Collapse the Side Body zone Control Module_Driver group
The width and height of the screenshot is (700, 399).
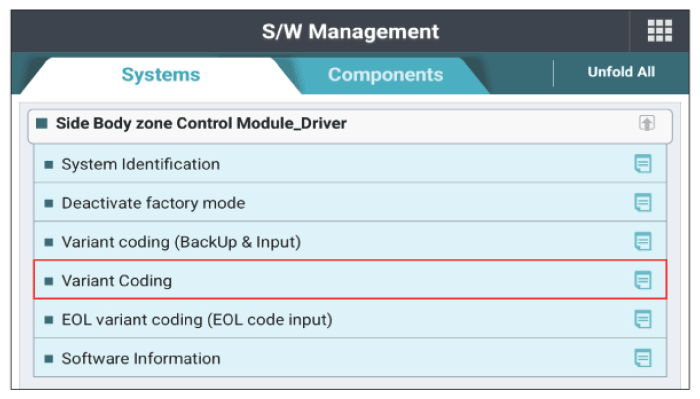[x=350, y=126]
